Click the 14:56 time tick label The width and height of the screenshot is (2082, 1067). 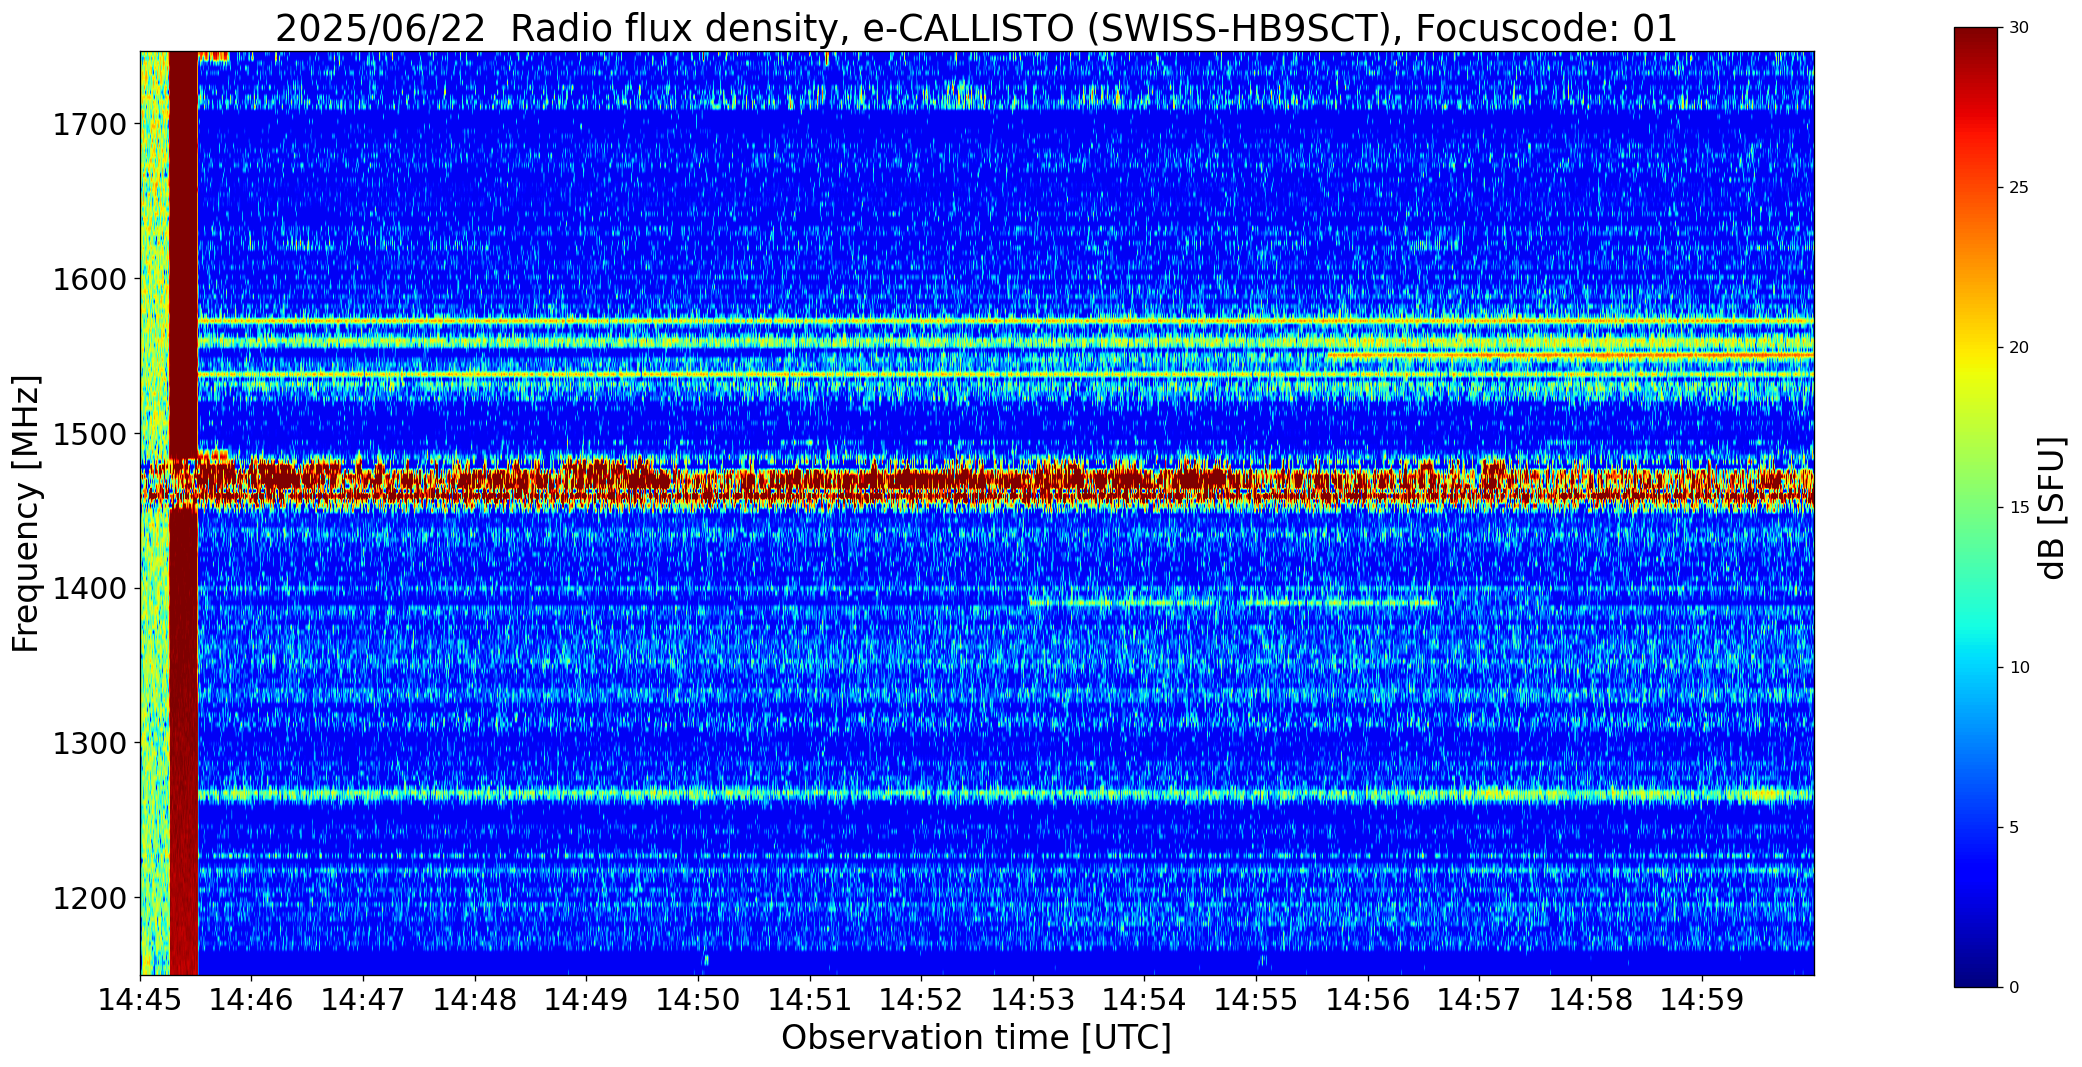(x=1368, y=999)
